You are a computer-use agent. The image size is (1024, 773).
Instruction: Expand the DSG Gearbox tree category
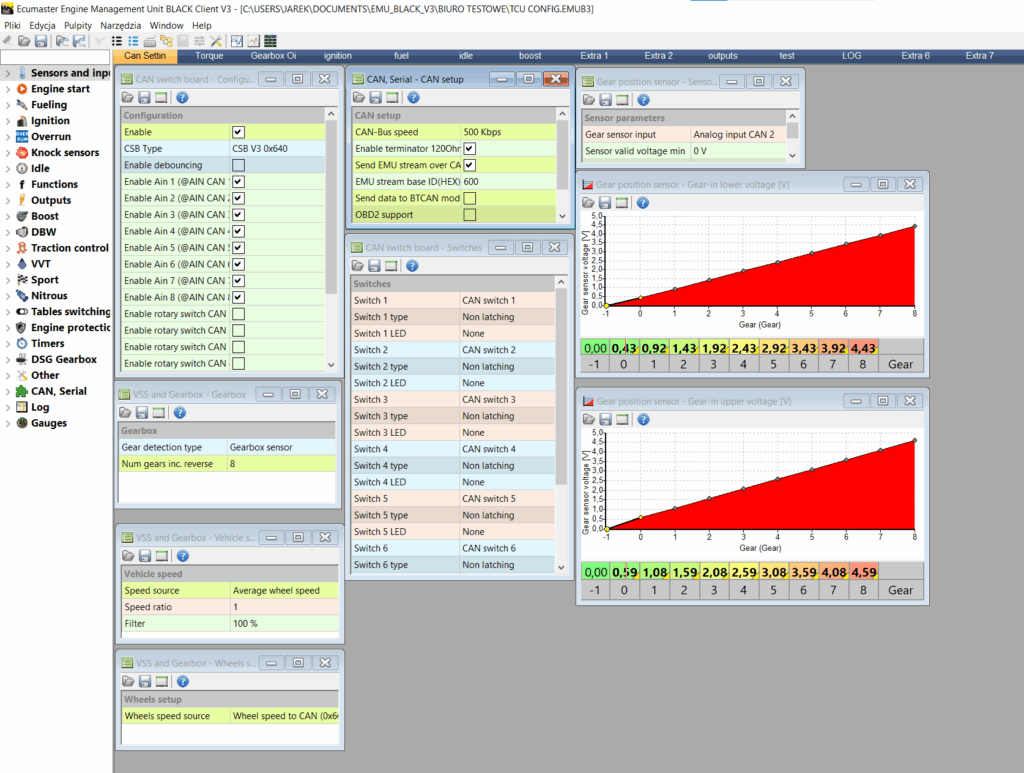pos(8,360)
